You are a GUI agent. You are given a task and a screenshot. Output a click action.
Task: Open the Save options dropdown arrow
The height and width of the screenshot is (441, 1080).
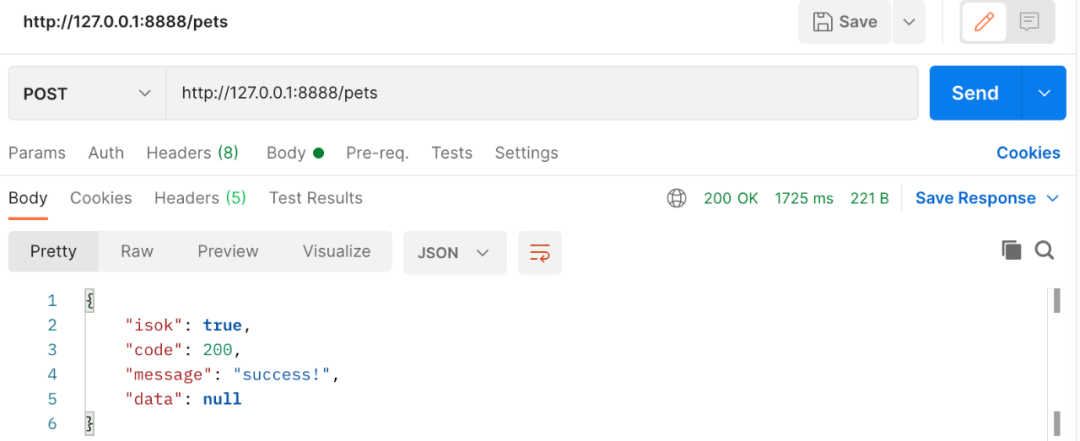click(909, 22)
